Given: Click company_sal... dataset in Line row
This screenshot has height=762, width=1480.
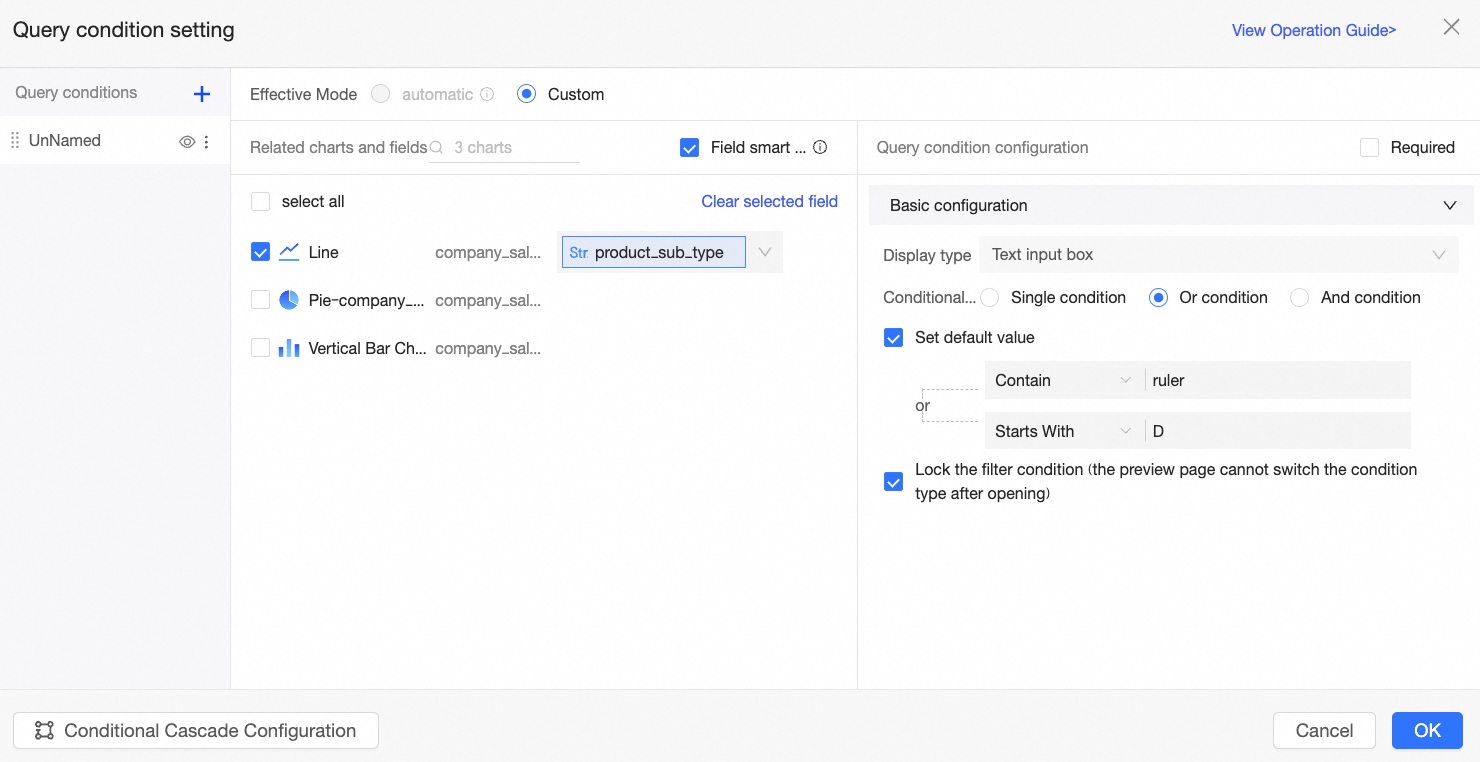Looking at the screenshot, I should (x=488, y=252).
